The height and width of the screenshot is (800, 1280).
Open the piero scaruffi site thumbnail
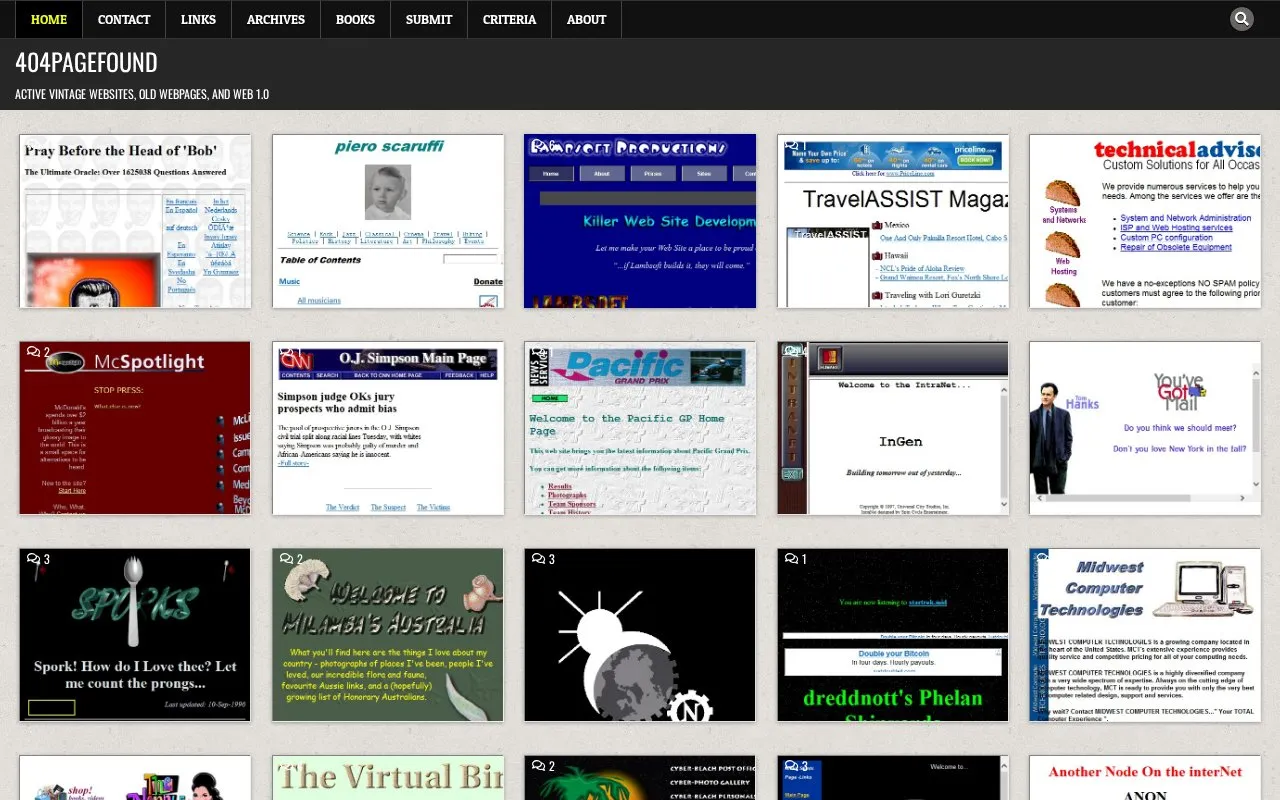click(388, 221)
